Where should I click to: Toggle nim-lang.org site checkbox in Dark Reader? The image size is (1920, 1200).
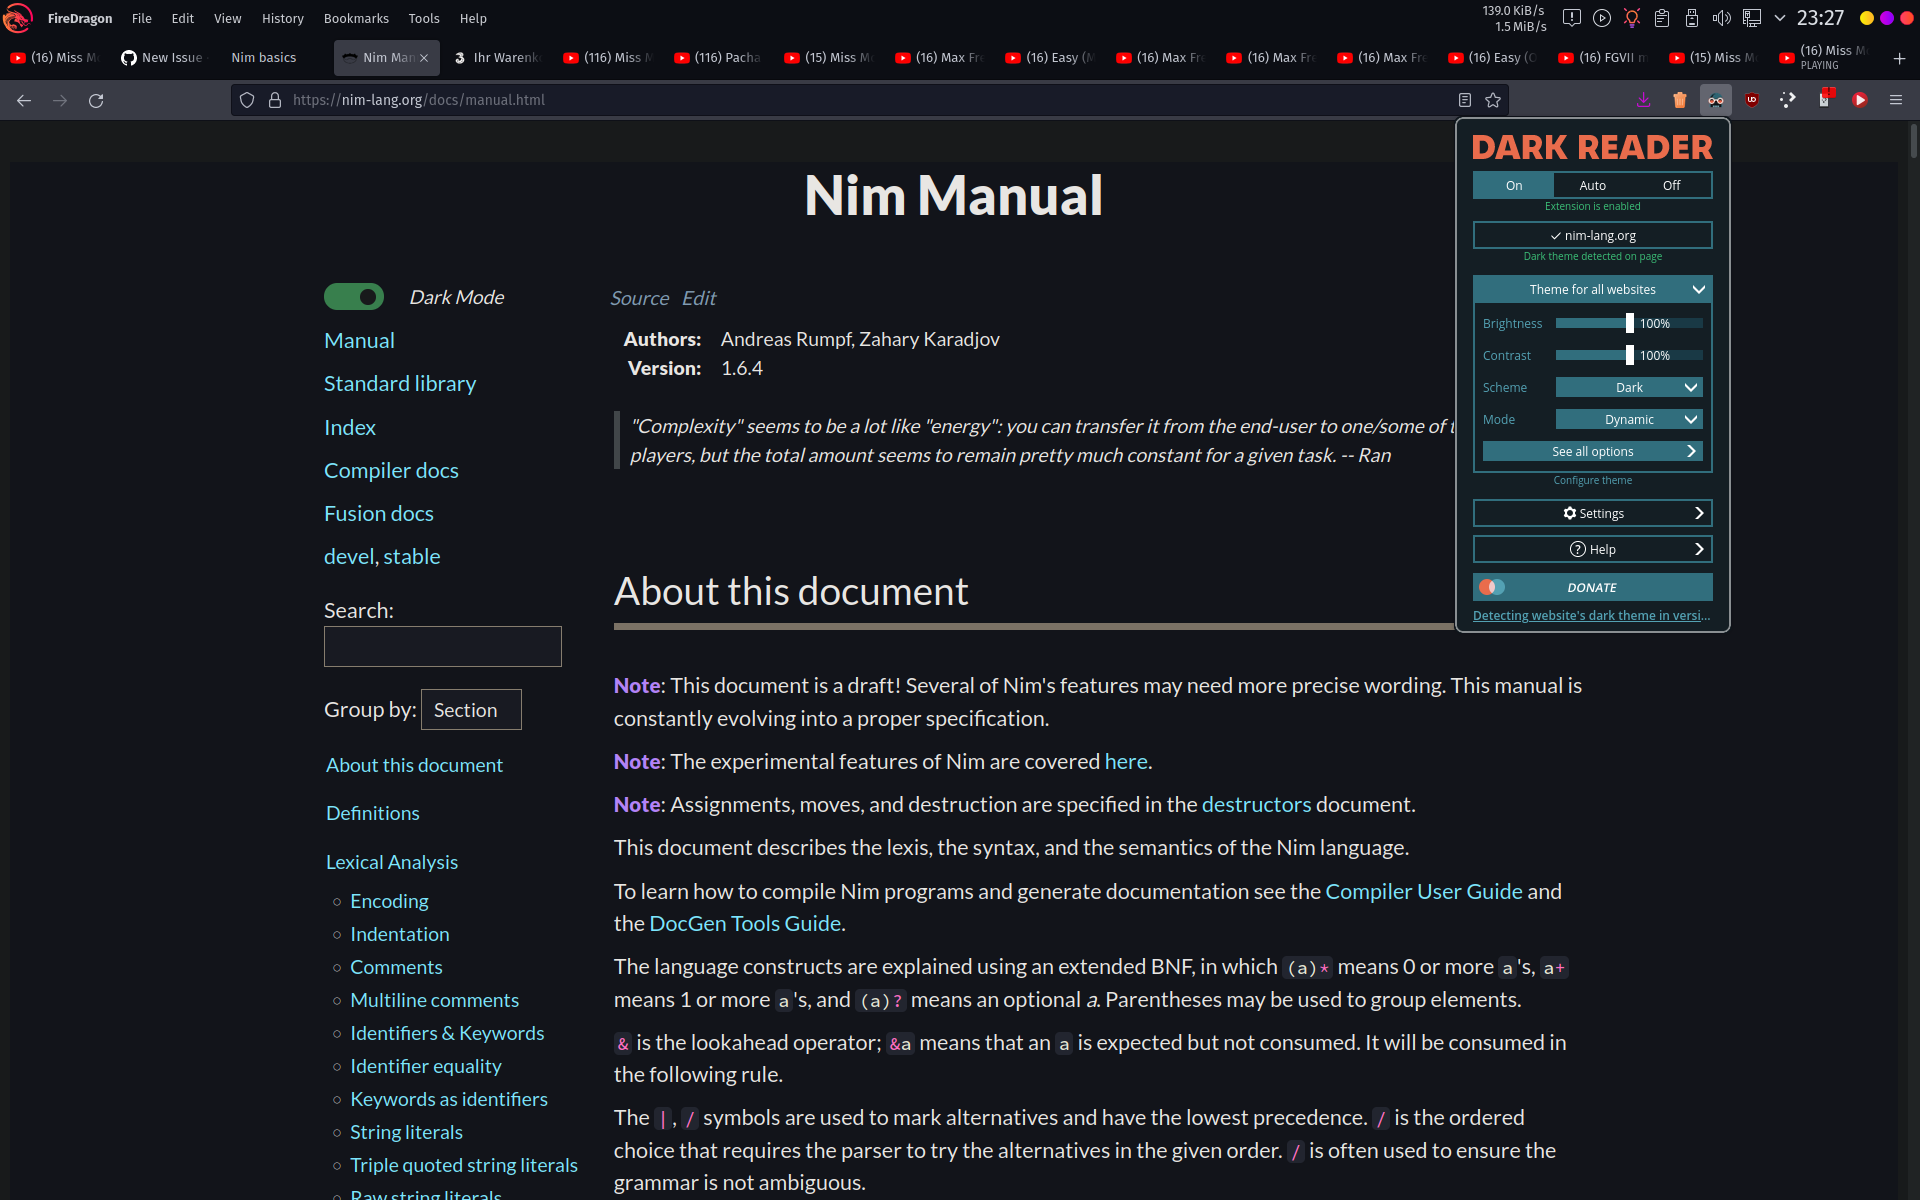tap(1592, 235)
